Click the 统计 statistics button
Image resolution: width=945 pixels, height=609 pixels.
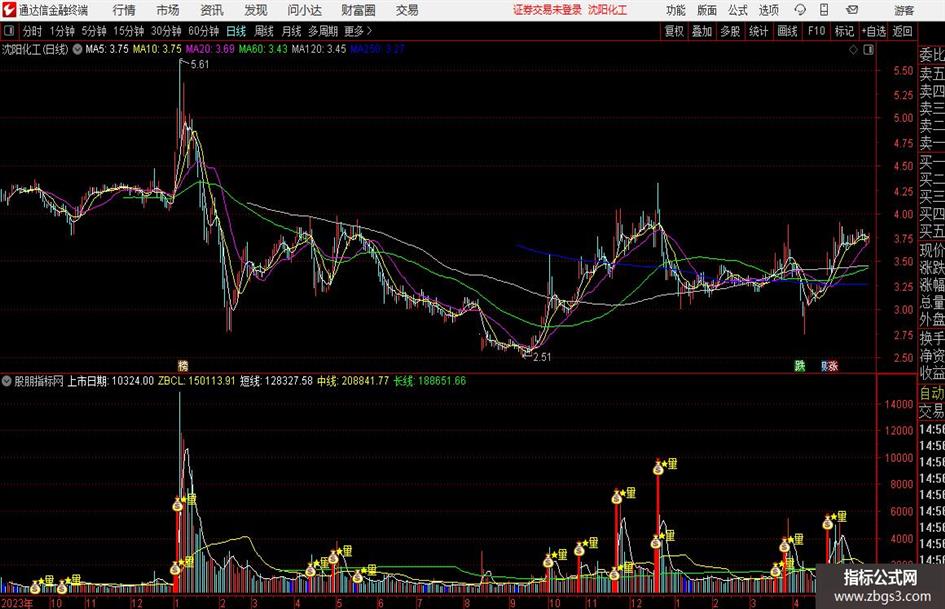coord(758,31)
